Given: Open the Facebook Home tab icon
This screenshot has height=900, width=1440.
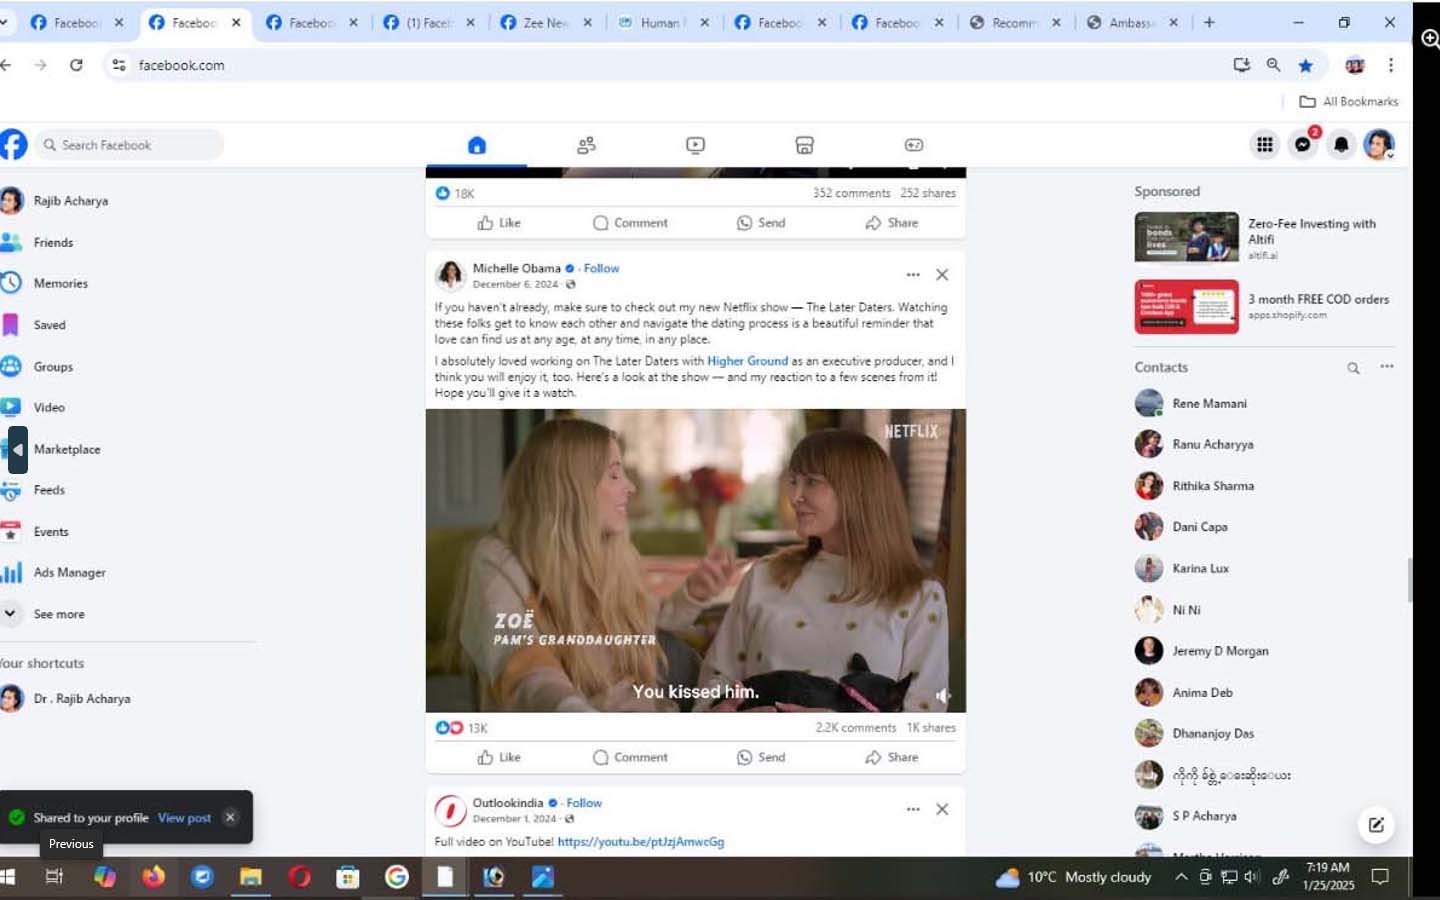Looking at the screenshot, I should point(477,145).
